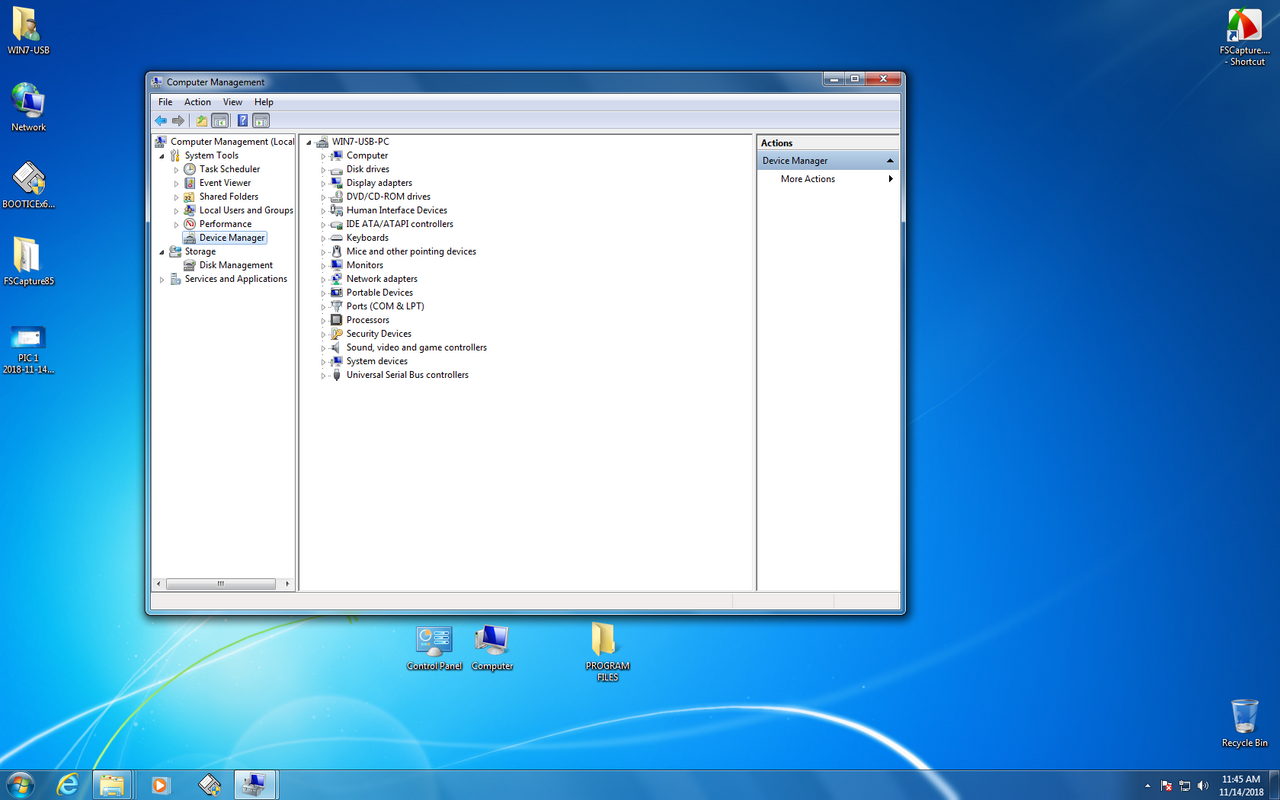Toggle the Show/Hide Console Tree toolbar icon
The width and height of the screenshot is (1280, 800).
(x=220, y=121)
